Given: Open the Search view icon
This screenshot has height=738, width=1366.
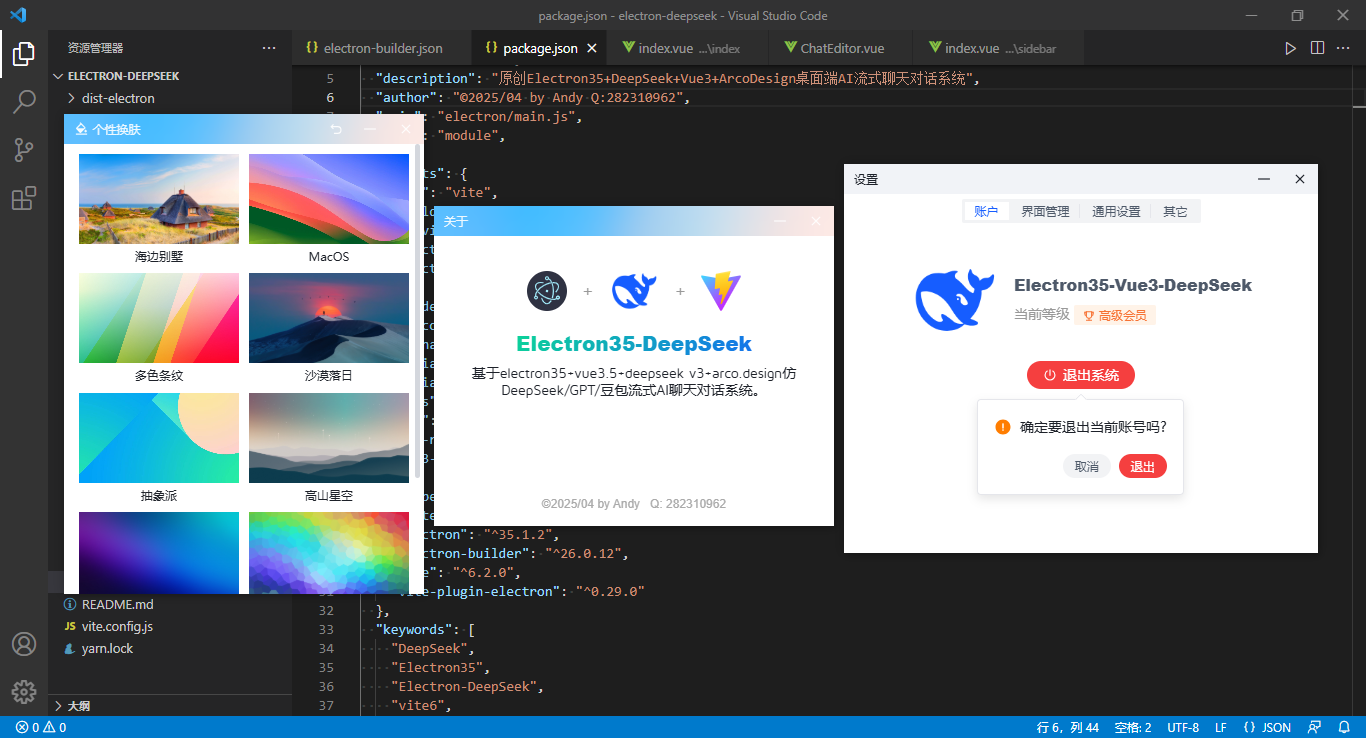Looking at the screenshot, I should [x=24, y=102].
